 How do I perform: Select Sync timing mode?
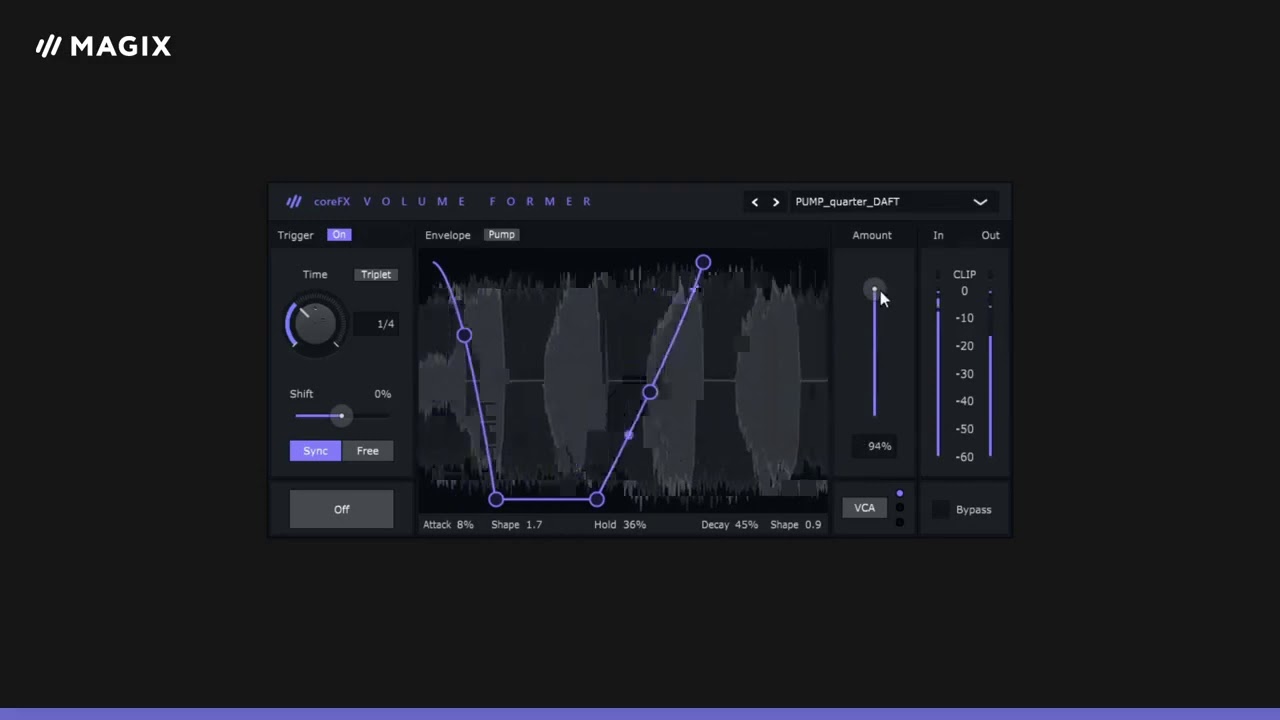tap(315, 451)
